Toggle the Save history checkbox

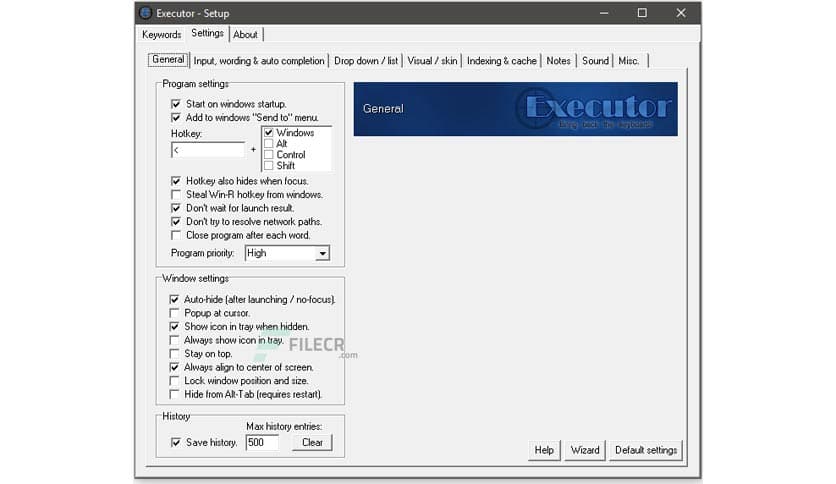(176, 442)
